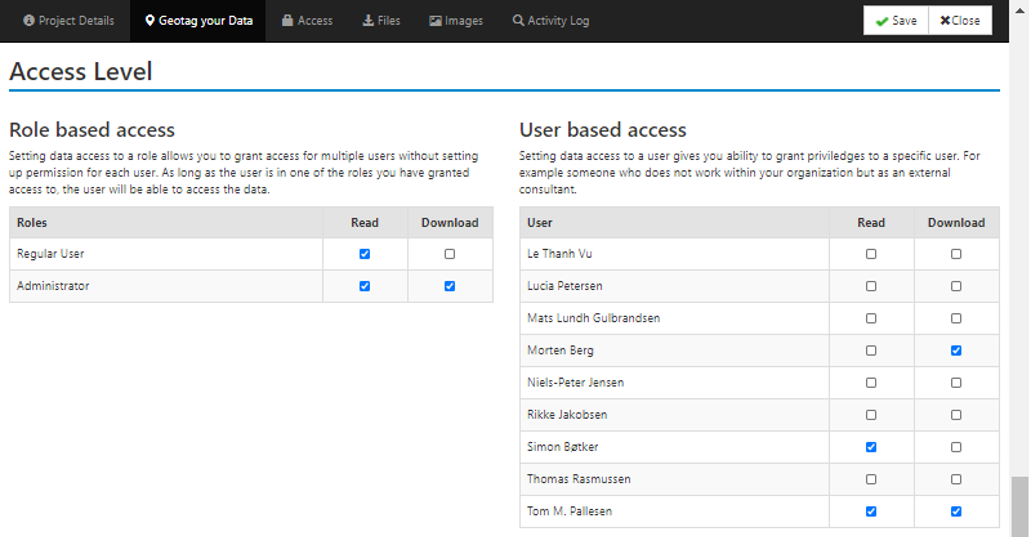
Task: Select the Administrator role name
Action: (x=53, y=286)
